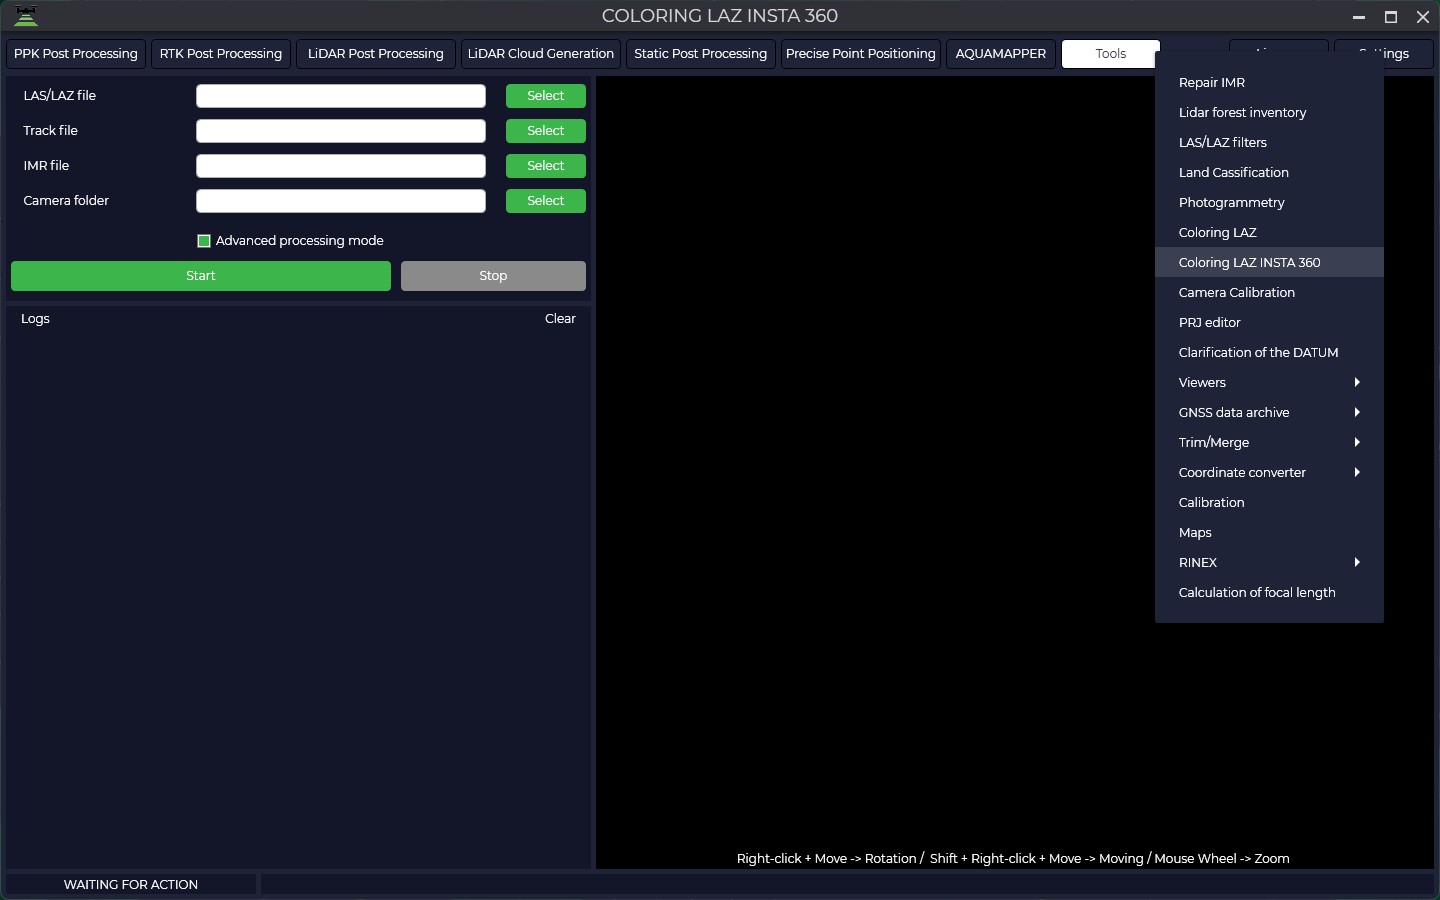Choose Camera Calibration from Tools menu

pos(1236,292)
